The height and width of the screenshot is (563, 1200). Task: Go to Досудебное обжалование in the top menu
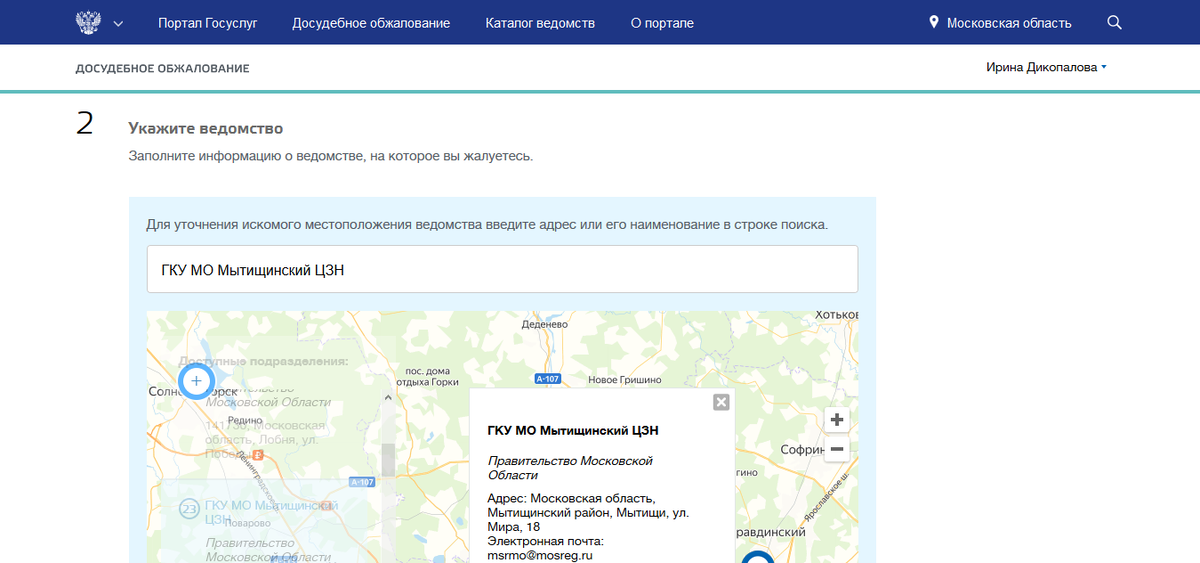point(371,23)
